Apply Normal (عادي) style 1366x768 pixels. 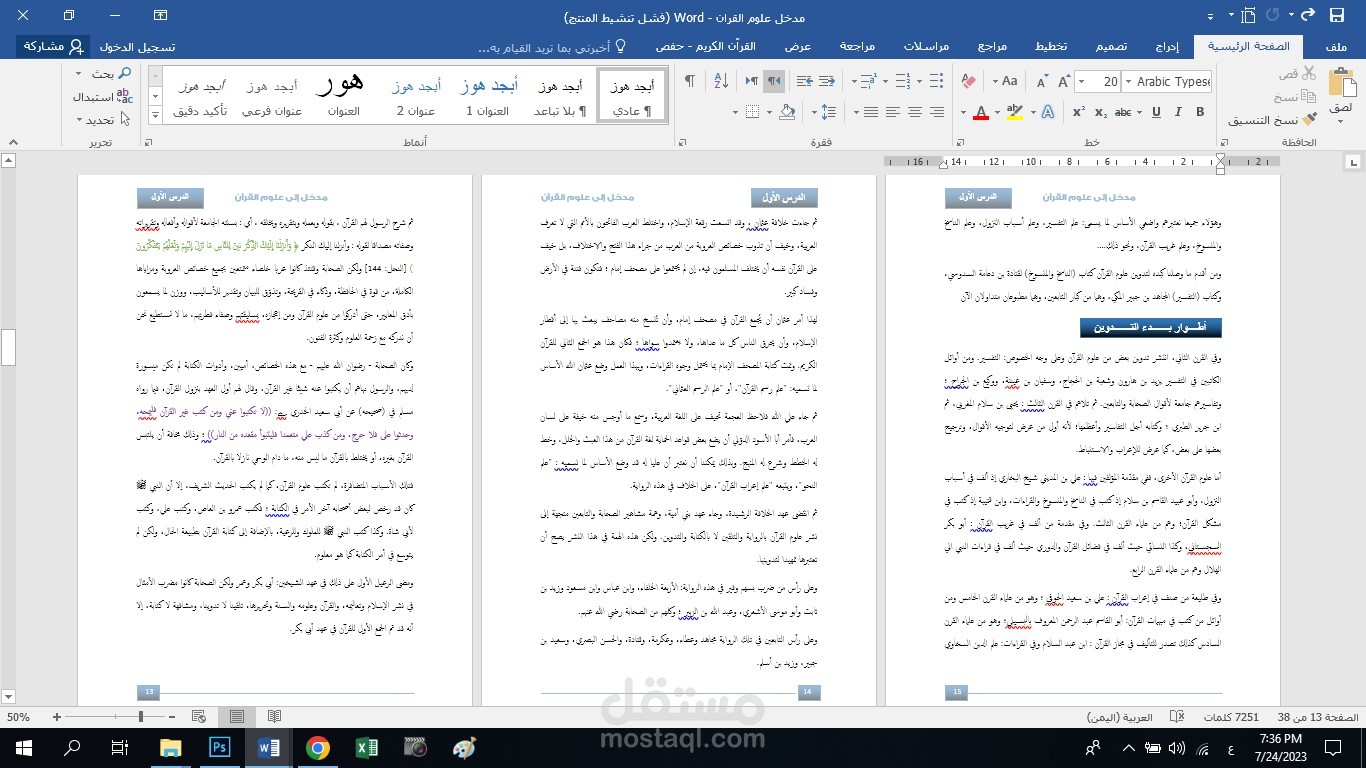pyautogui.click(x=632, y=95)
